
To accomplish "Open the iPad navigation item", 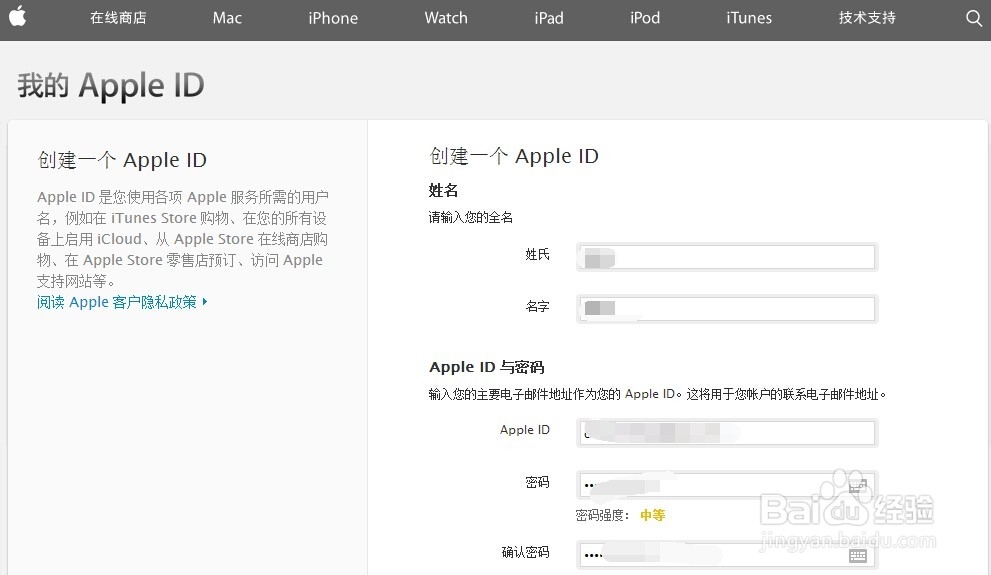I will coord(549,18).
